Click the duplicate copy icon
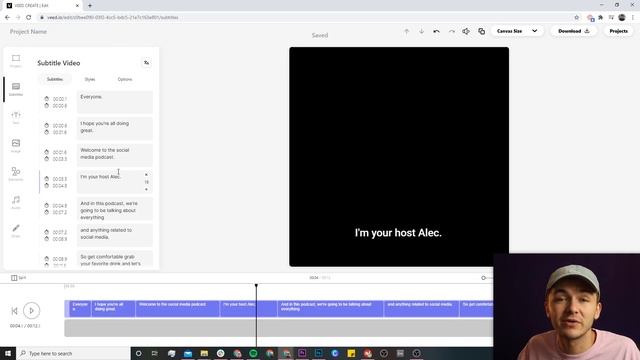Image resolution: width=640 pixels, height=360 pixels. (482, 31)
